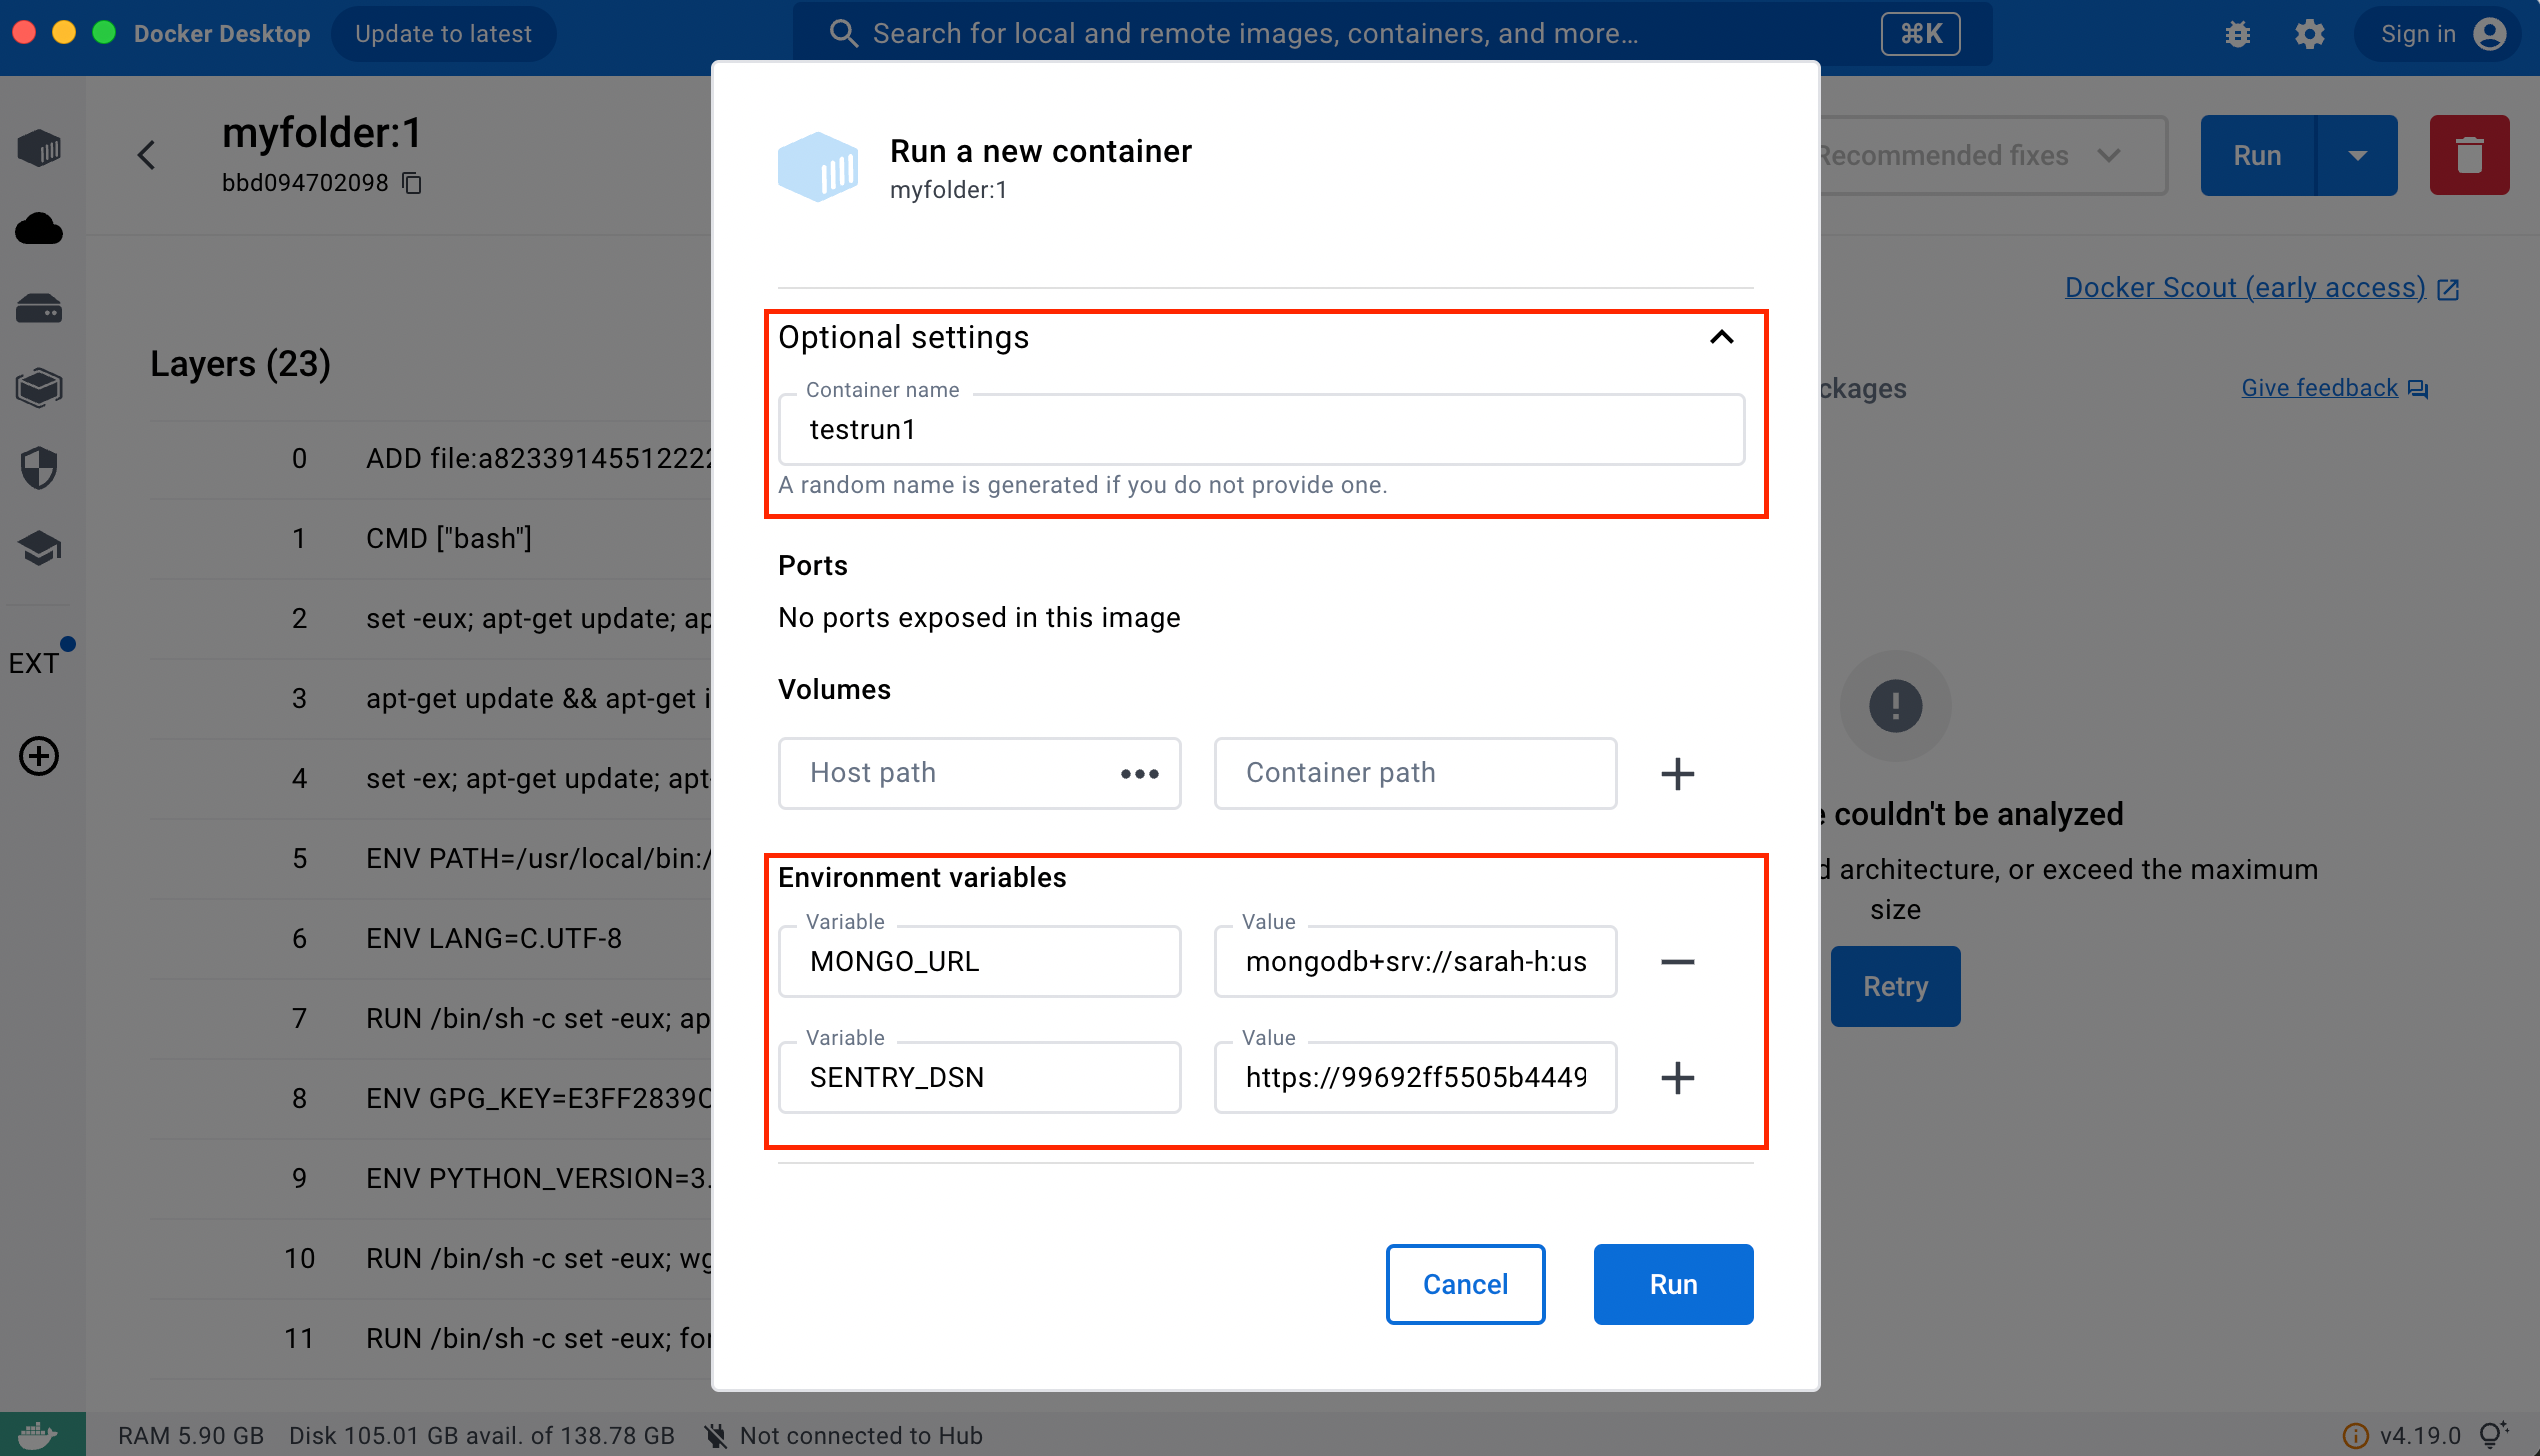Click the Retry button

pos(1895,986)
